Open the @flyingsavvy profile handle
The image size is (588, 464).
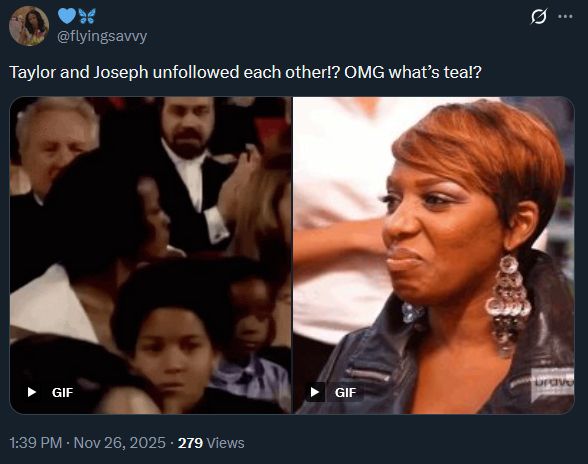point(102,36)
